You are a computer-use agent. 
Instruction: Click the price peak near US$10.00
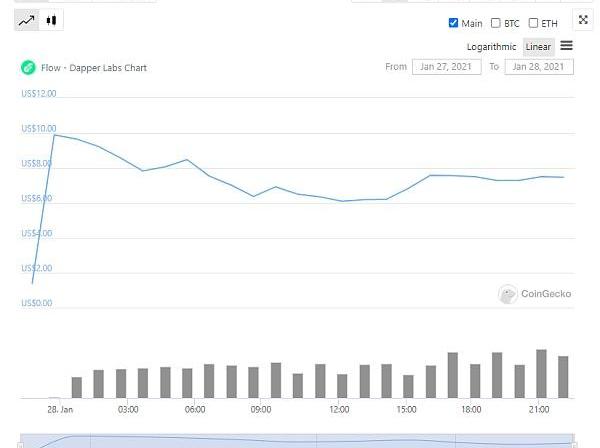(54, 135)
